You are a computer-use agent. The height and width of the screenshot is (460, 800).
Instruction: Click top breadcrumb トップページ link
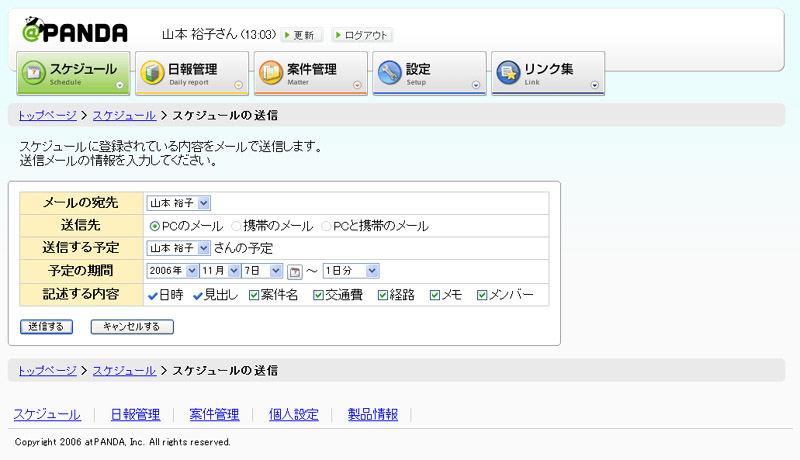[47, 115]
